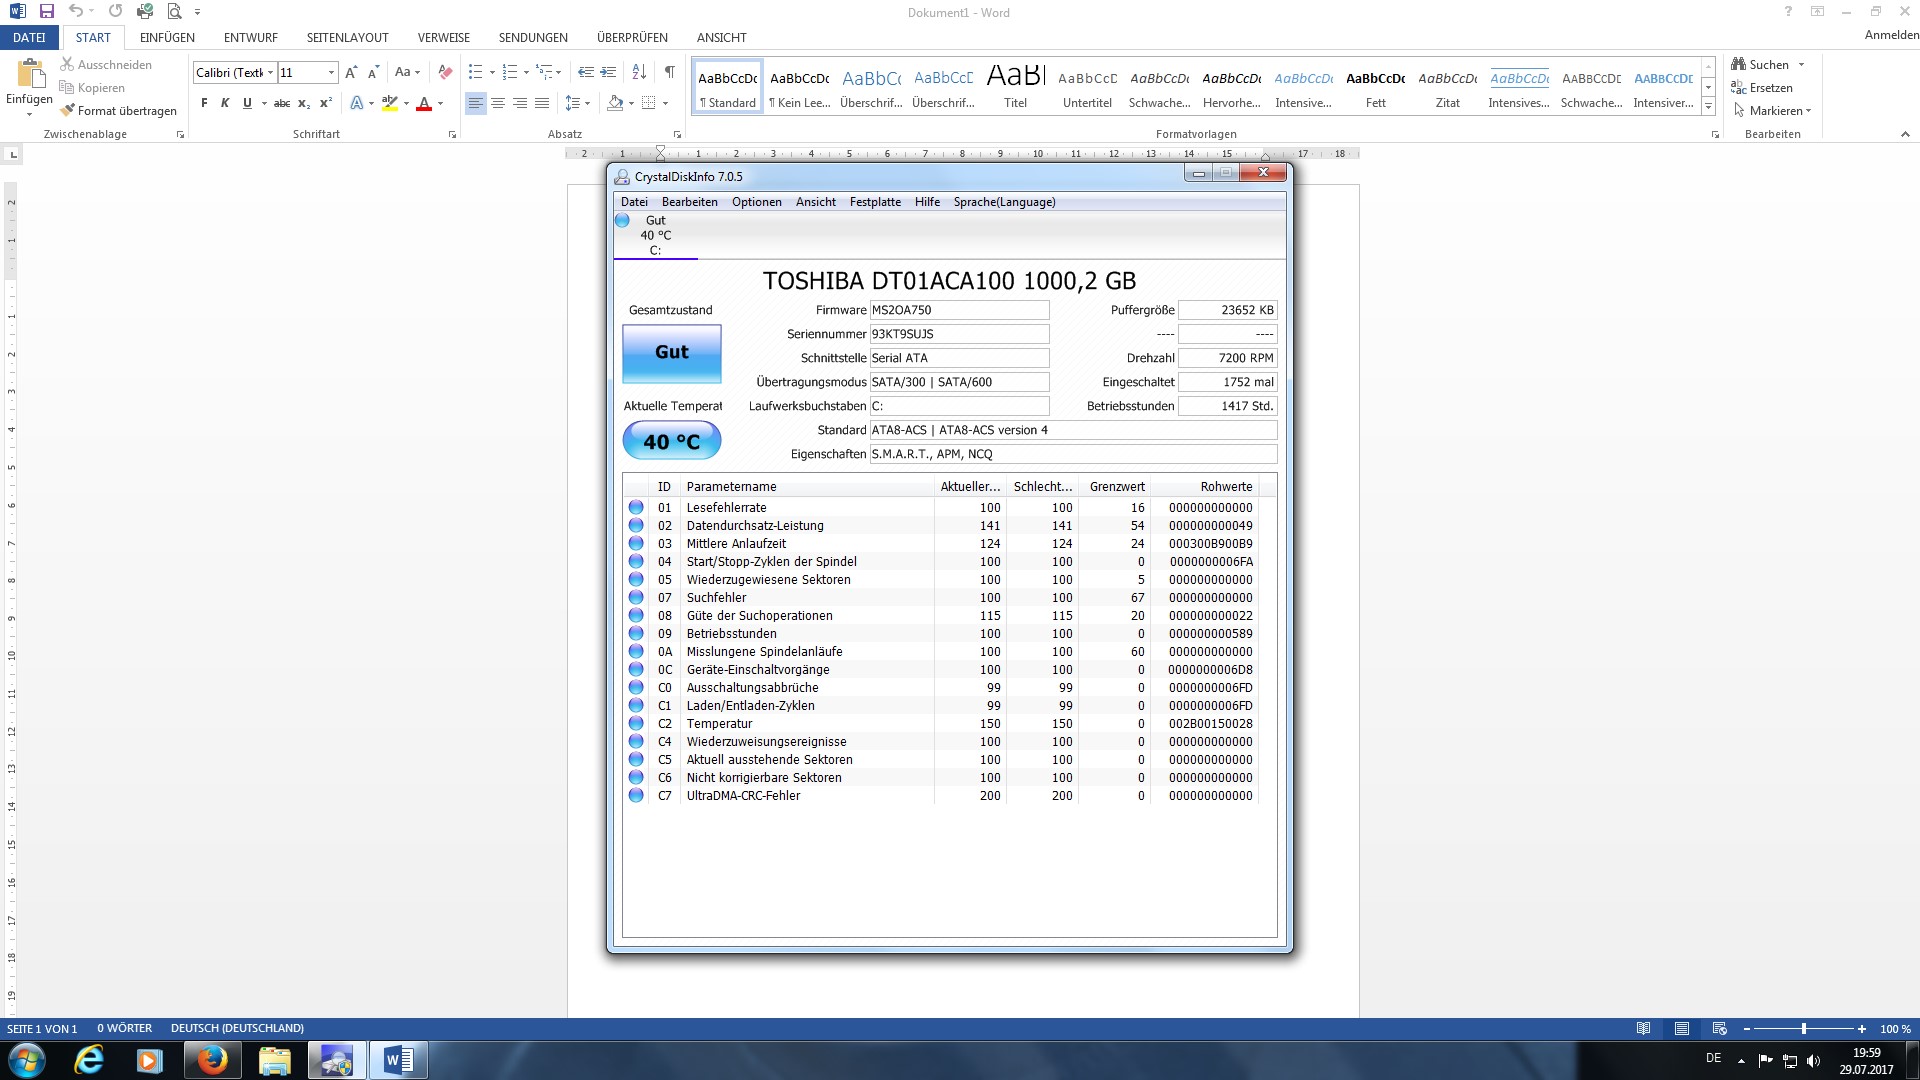Switch to web layout view in status bar

coord(1720,1029)
